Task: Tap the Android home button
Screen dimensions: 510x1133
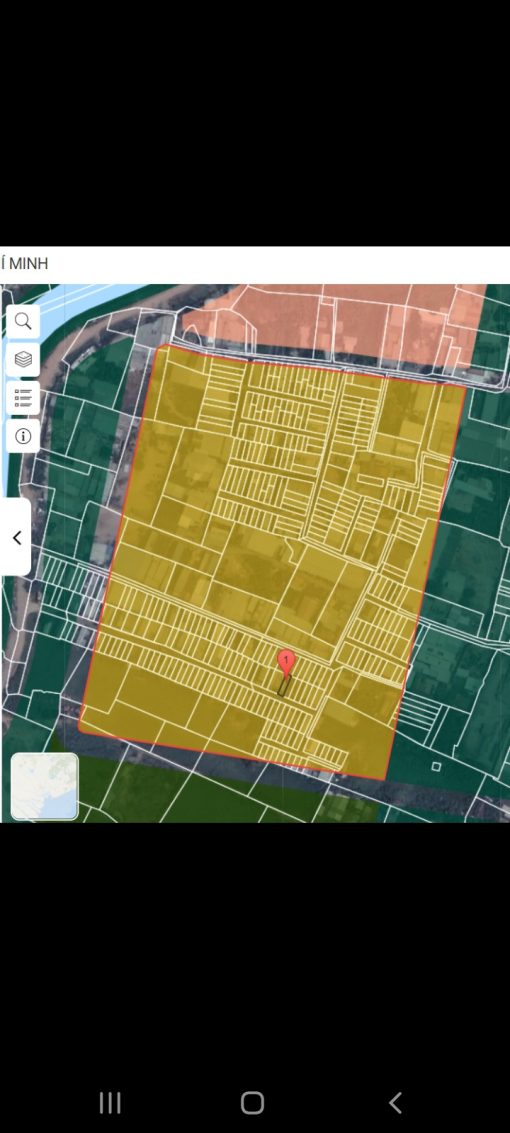Action: click(252, 1103)
